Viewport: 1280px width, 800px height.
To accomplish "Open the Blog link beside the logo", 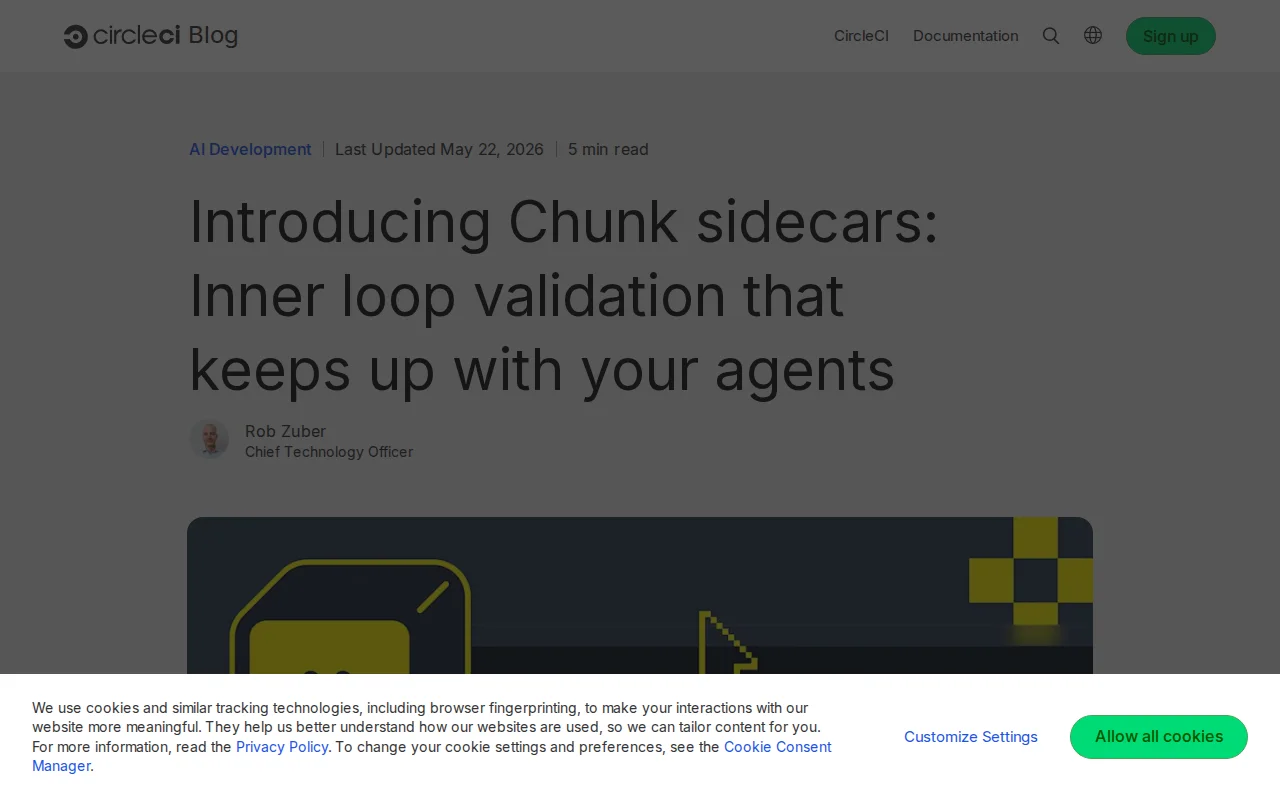I will pos(213,36).
